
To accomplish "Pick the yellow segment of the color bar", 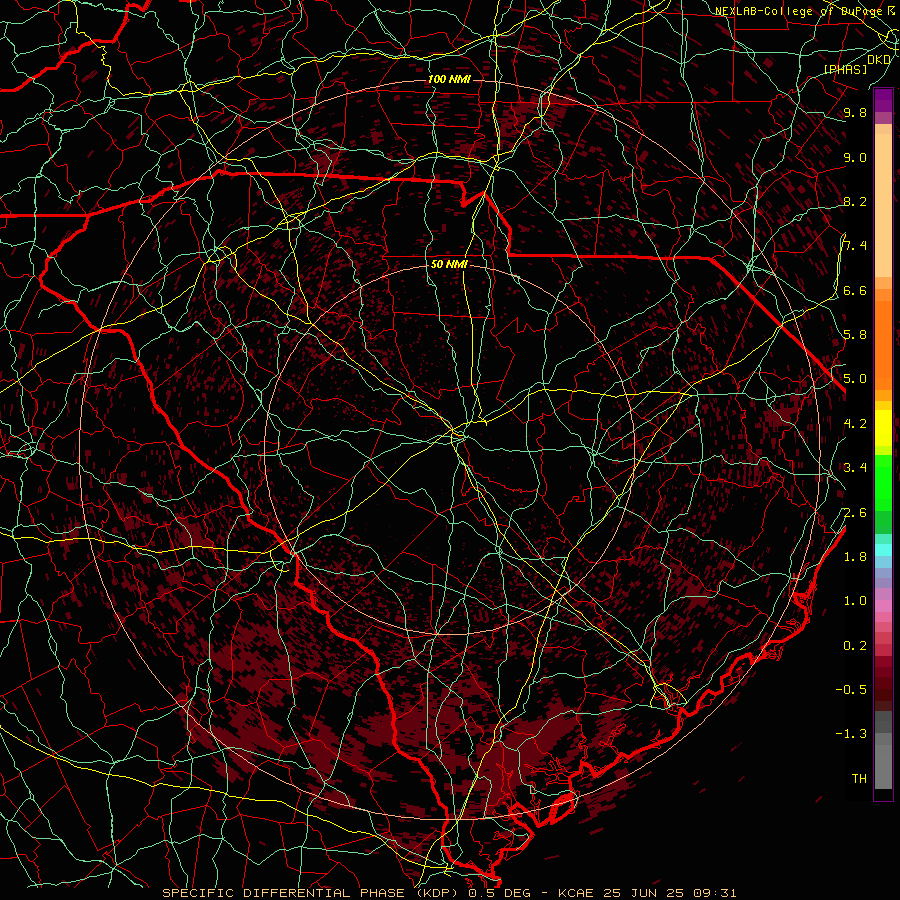I will click(x=883, y=428).
